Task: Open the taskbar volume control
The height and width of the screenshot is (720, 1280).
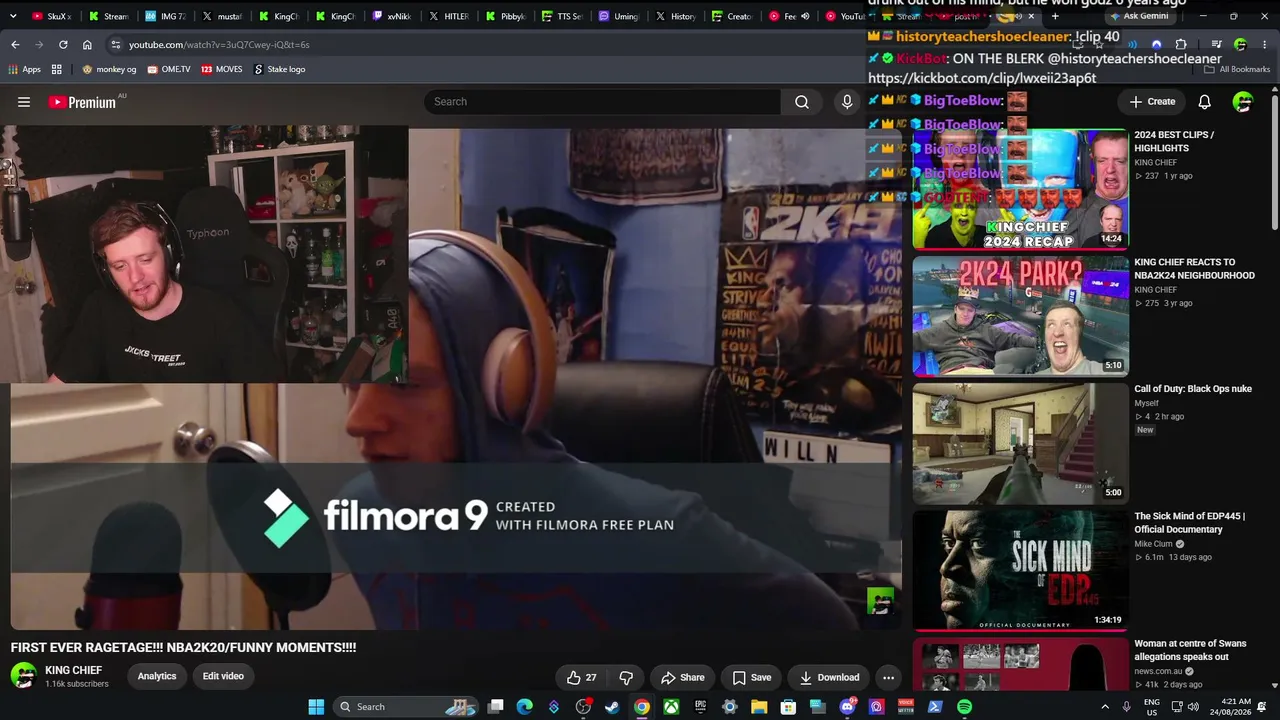Action: coord(1193,707)
